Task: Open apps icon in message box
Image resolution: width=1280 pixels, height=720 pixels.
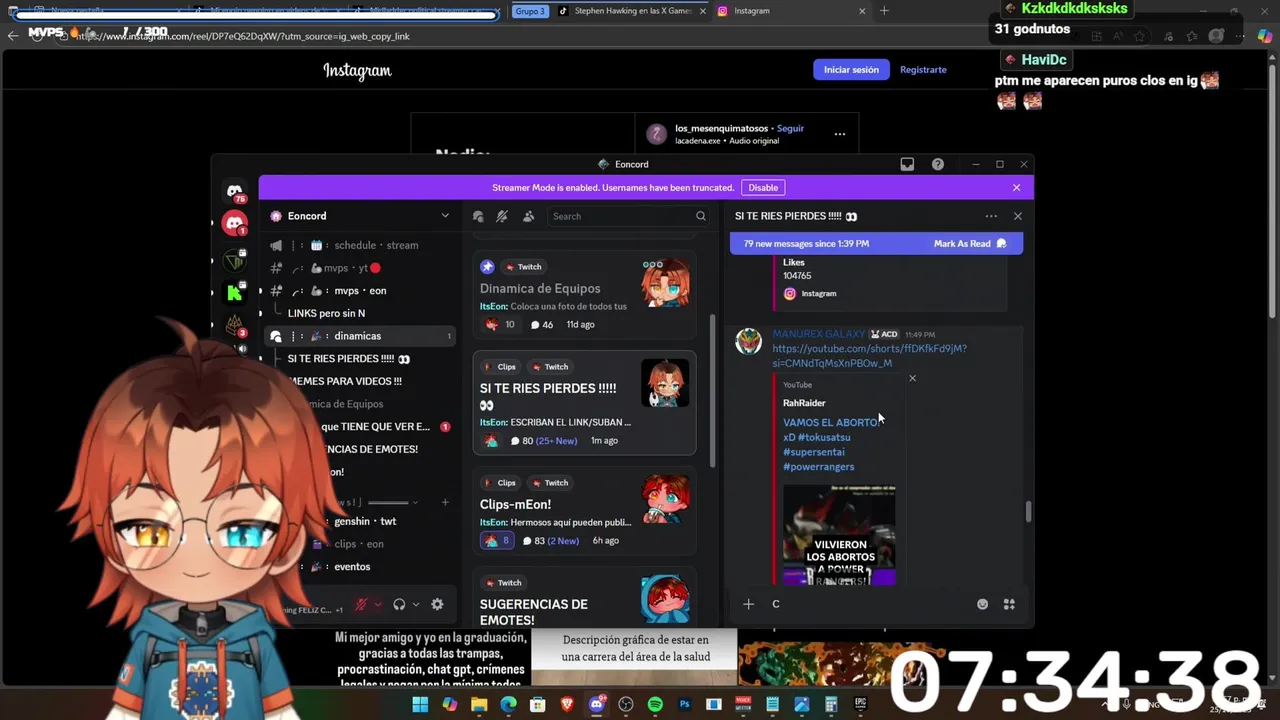Action: tap(1009, 604)
